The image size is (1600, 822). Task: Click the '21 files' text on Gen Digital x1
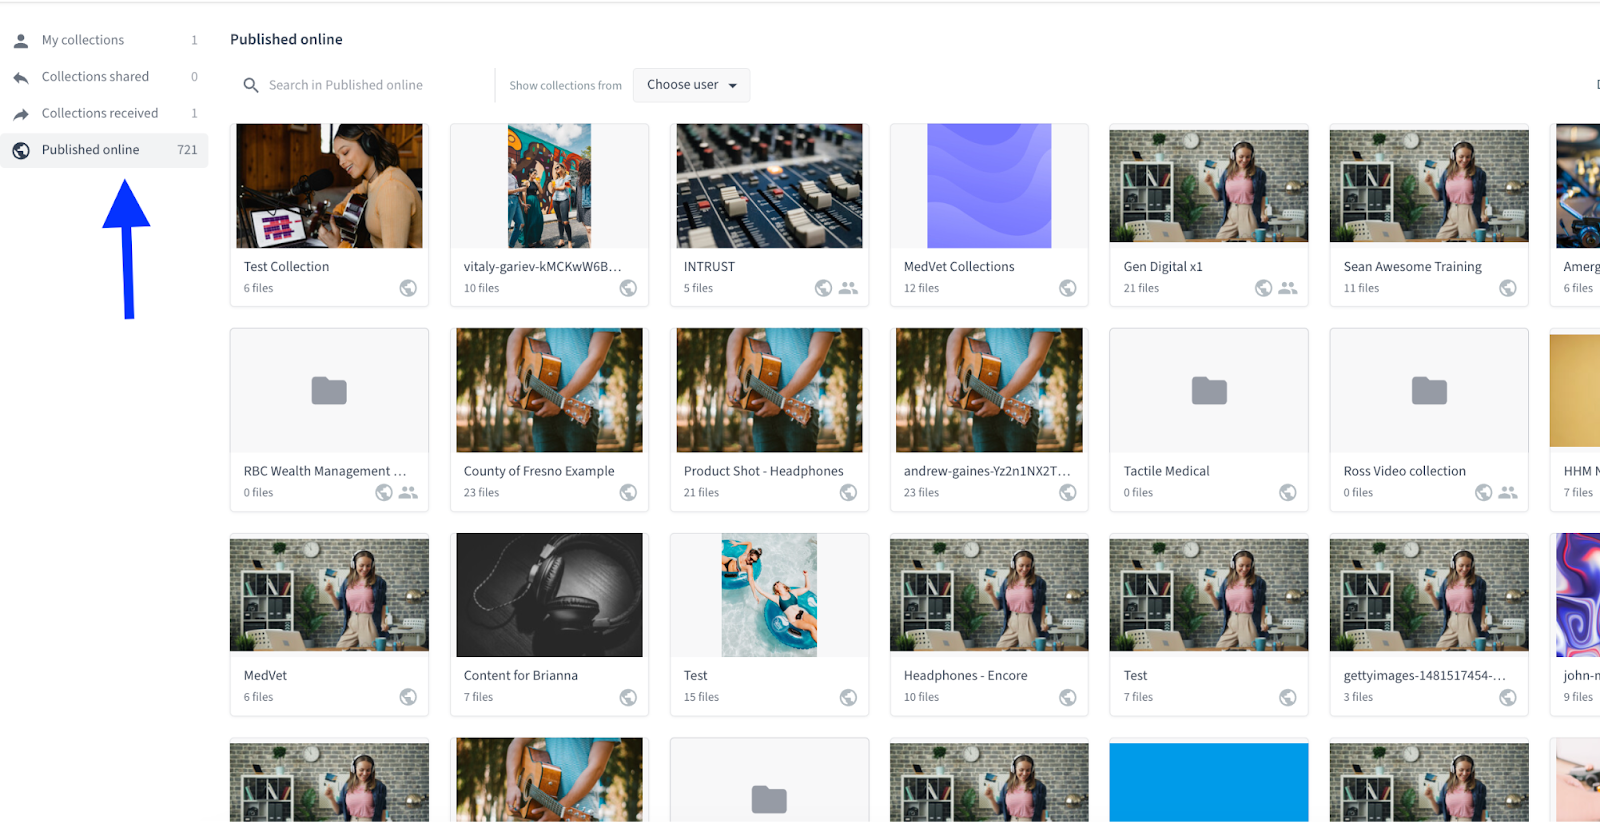click(x=1141, y=288)
